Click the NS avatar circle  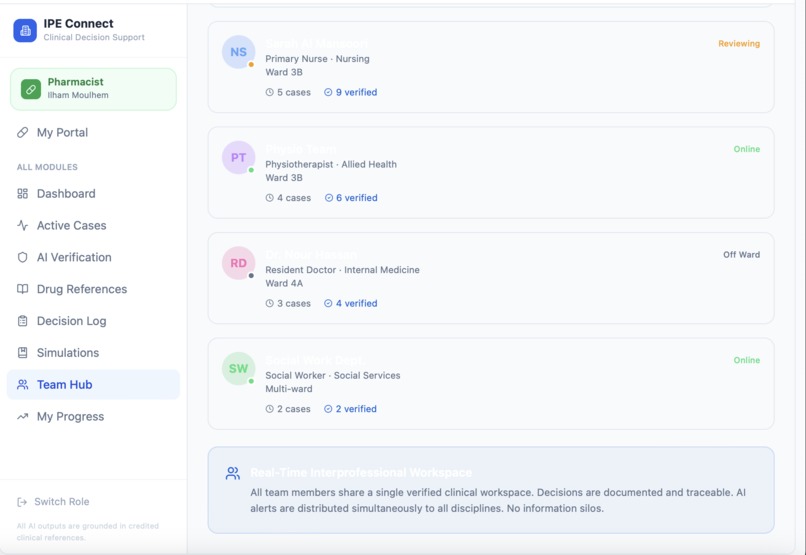239,52
